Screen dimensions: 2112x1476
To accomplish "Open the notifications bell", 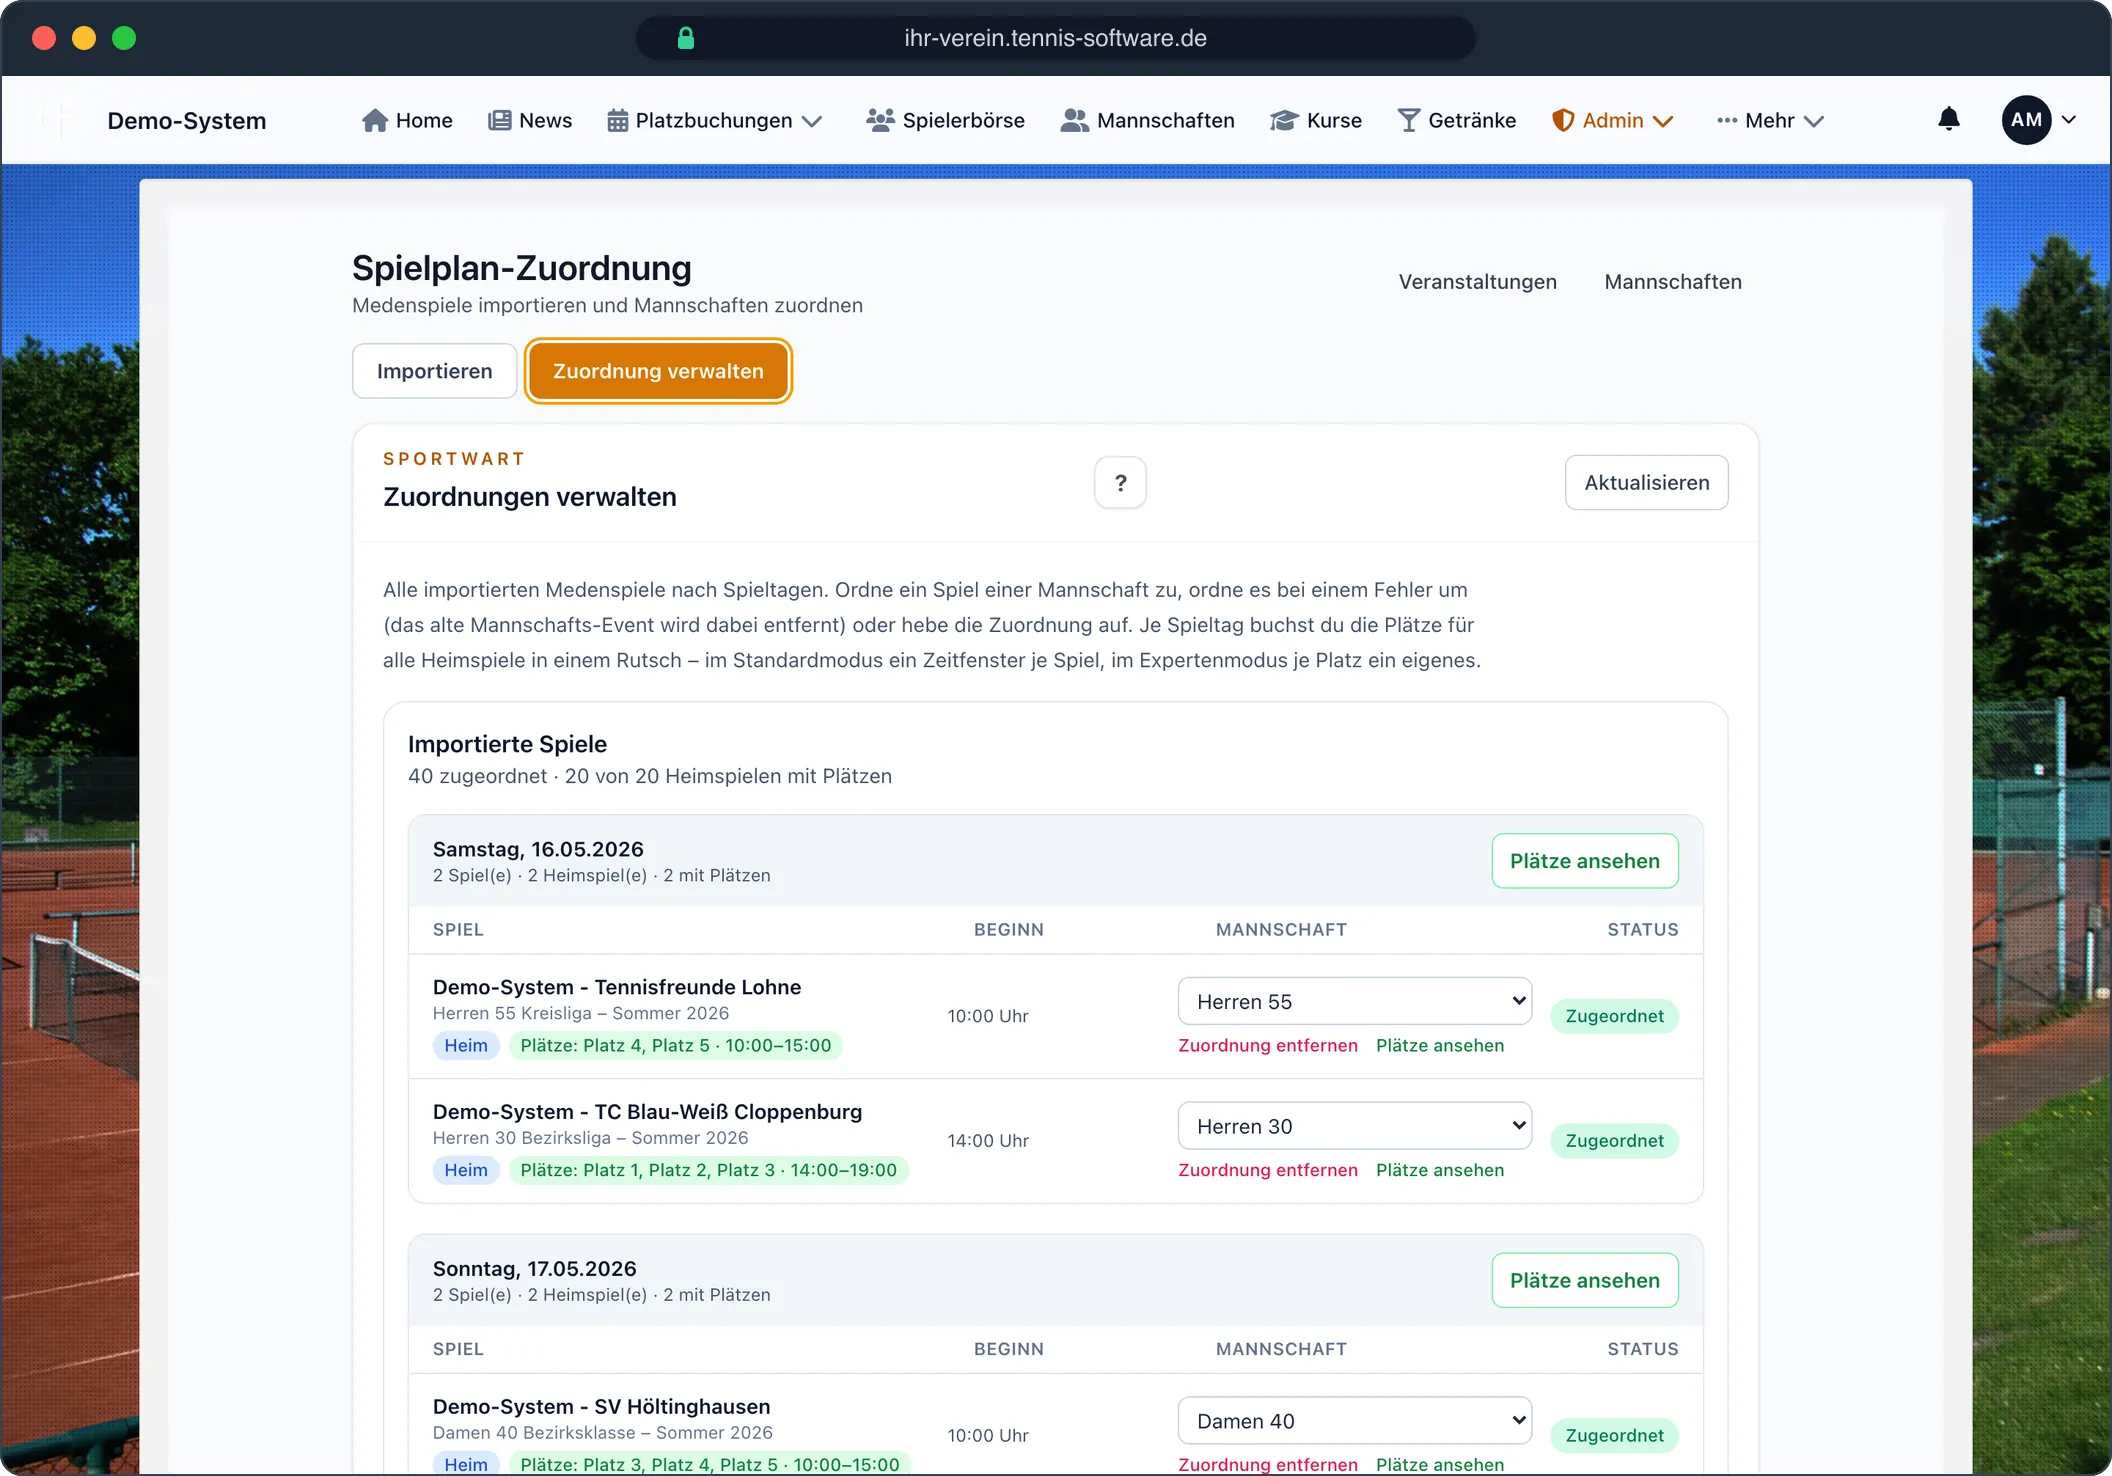I will click(x=1949, y=119).
